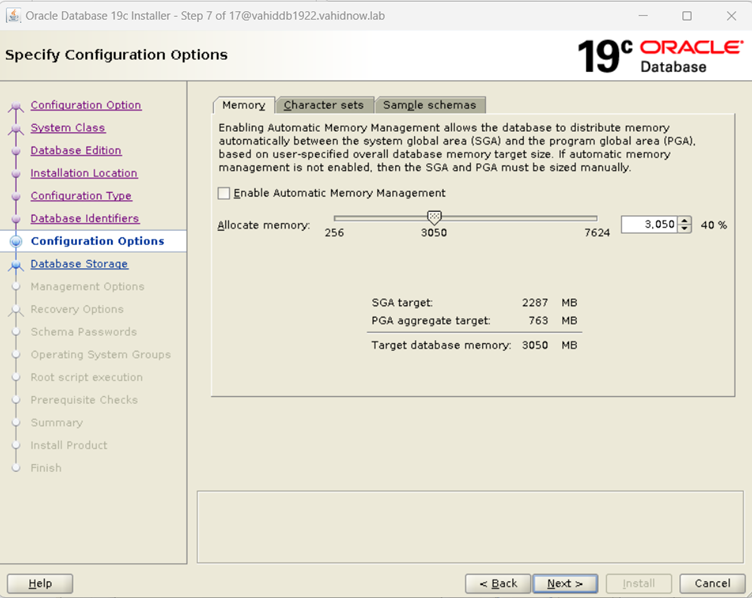This screenshot has width=752, height=598.
Task: Go to Database Edition step
Action: pos(76,151)
